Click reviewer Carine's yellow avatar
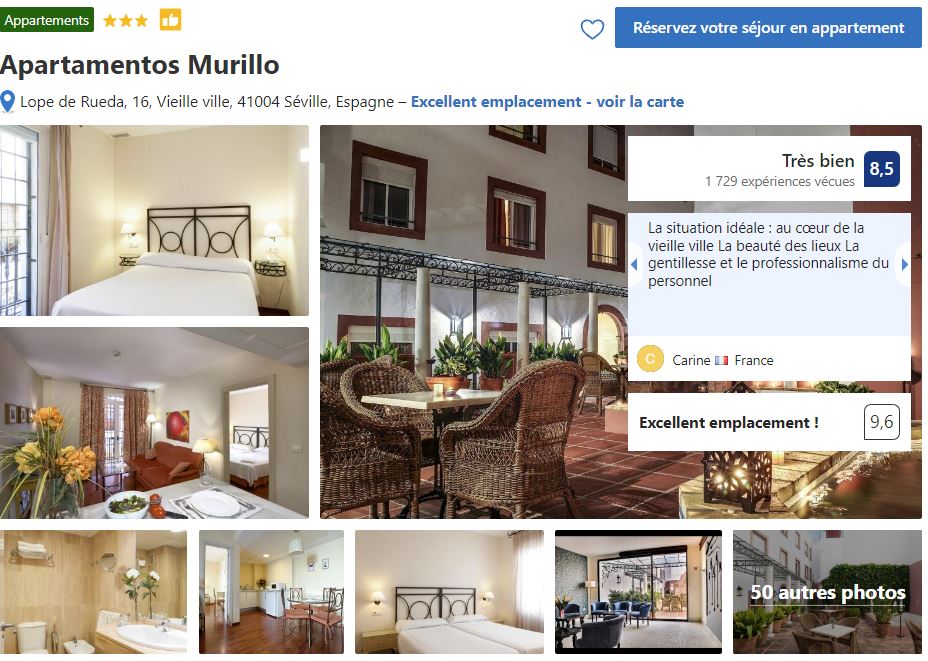 click(x=650, y=359)
